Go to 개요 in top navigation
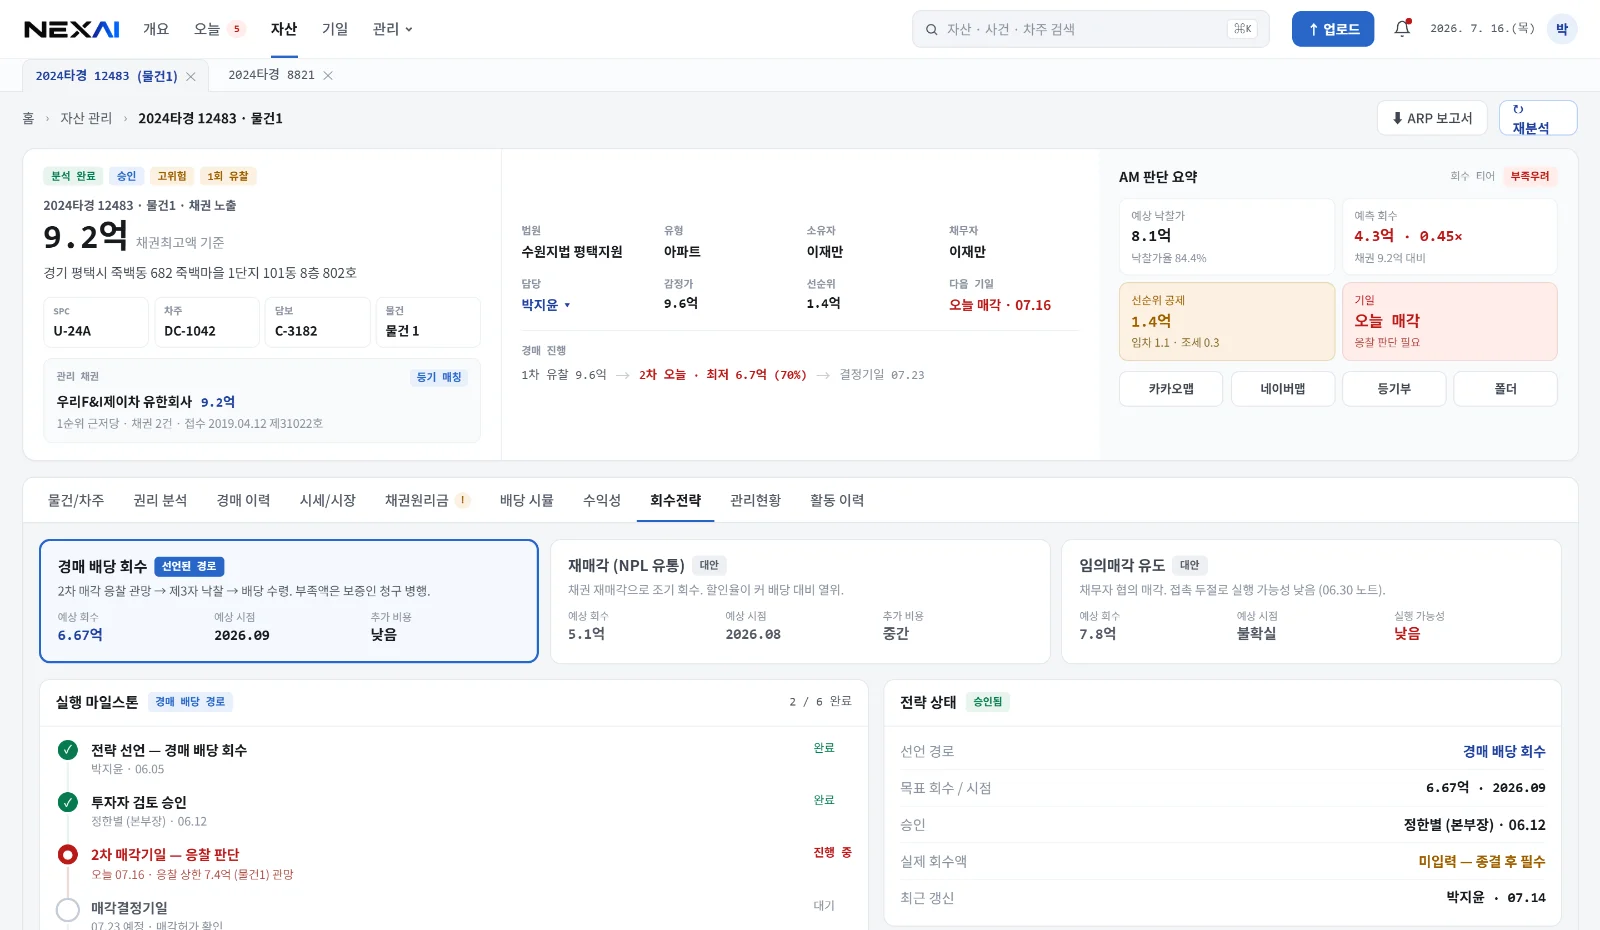 pyautogui.click(x=156, y=29)
